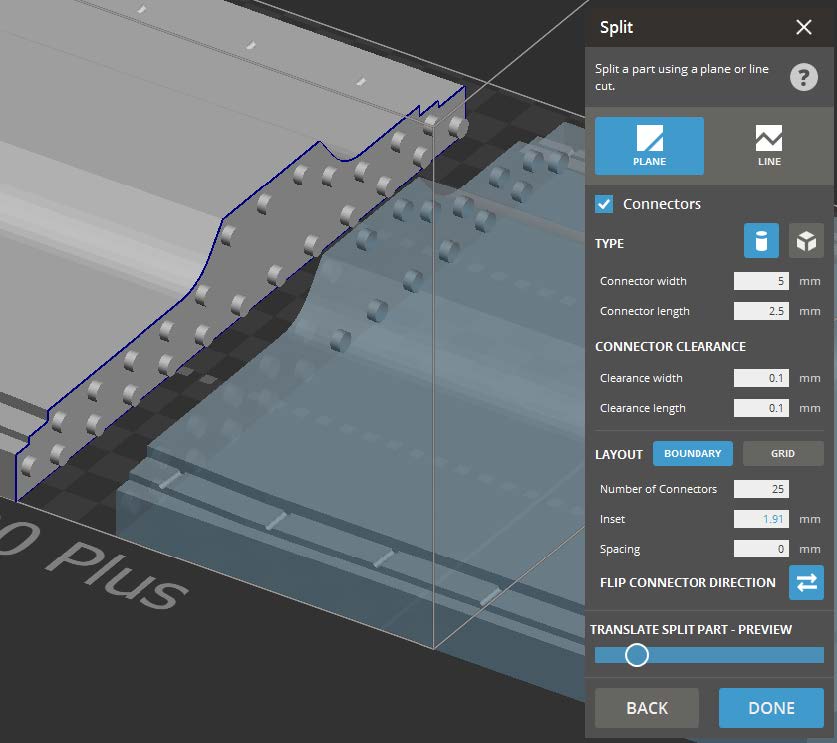837x743 pixels.
Task: Edit the Clearance width value
Action: tap(760, 378)
